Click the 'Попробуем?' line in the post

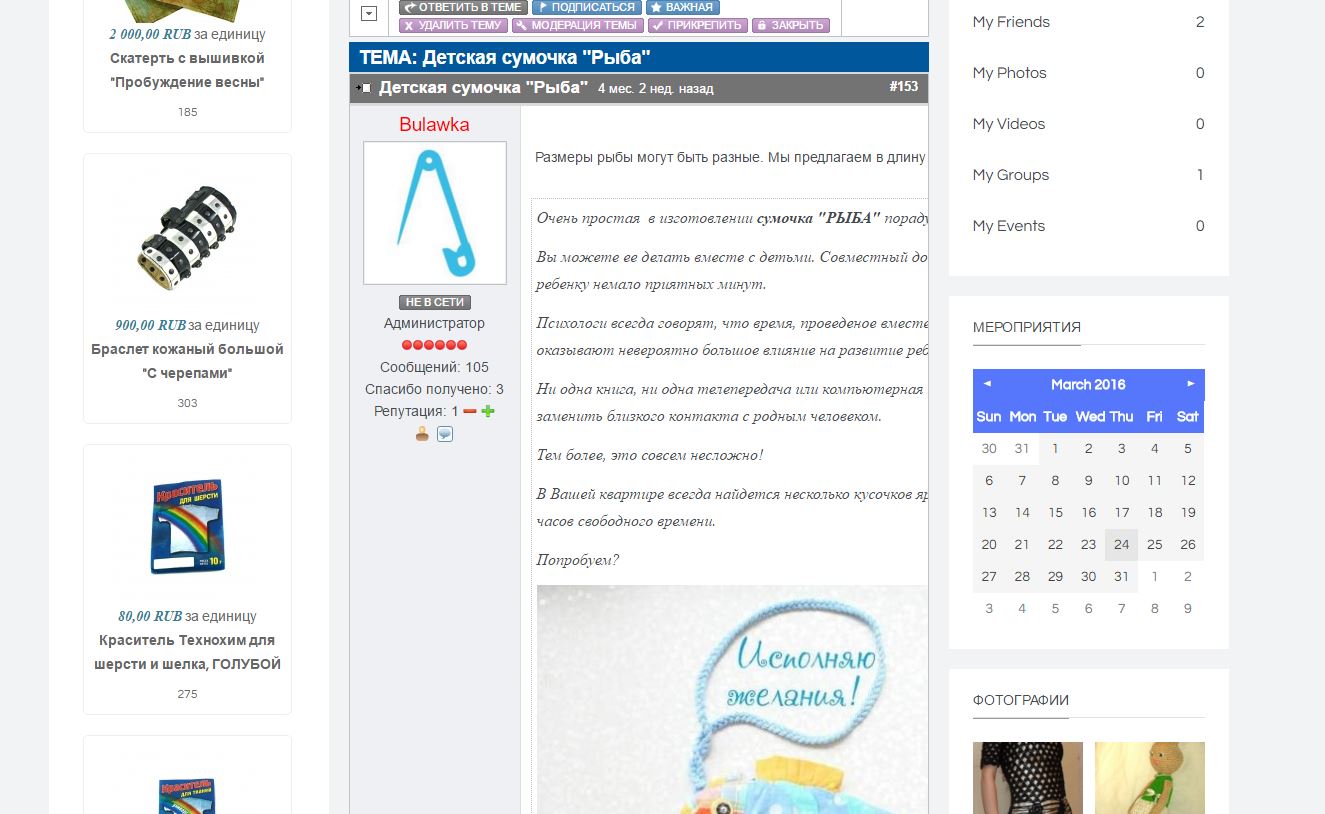(578, 560)
